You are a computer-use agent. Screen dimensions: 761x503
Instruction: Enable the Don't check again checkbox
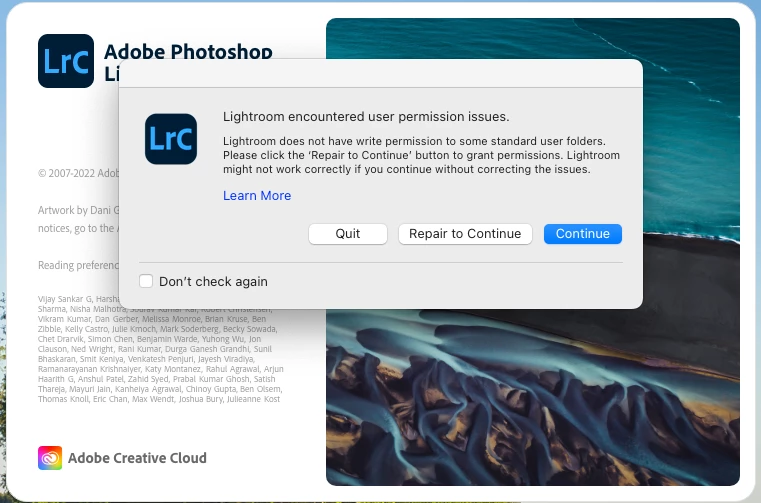[146, 281]
